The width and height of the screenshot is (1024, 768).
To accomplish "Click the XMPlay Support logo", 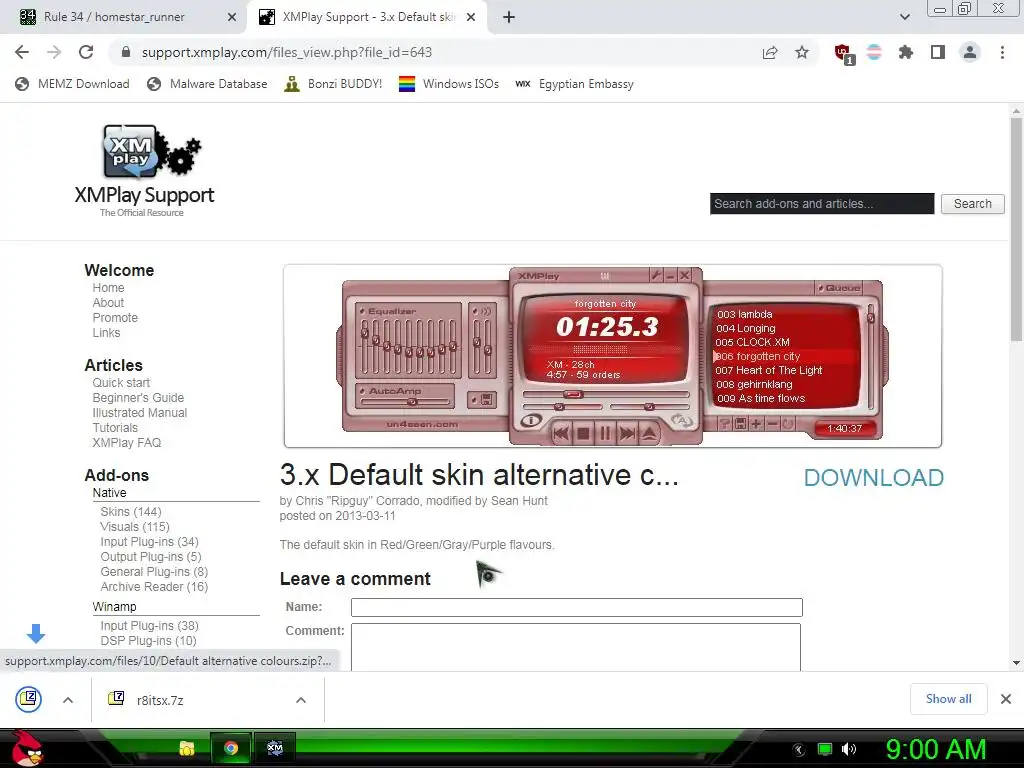I will (145, 171).
